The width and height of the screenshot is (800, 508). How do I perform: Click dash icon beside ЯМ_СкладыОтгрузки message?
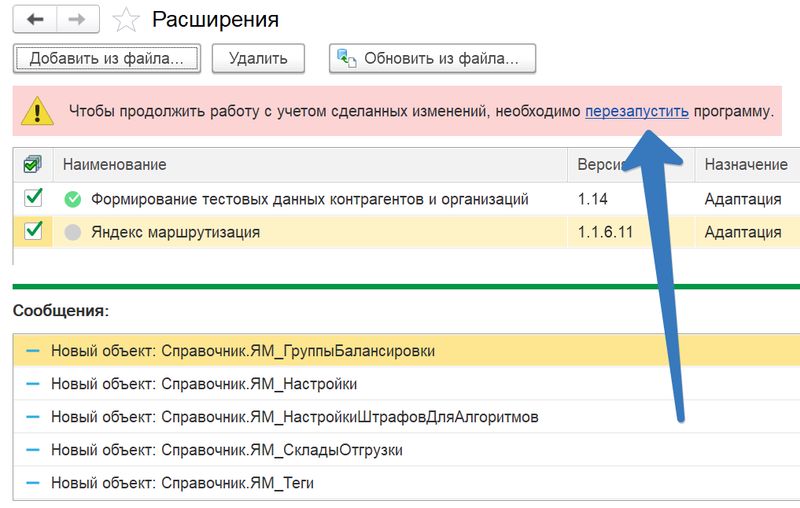[x=33, y=450]
